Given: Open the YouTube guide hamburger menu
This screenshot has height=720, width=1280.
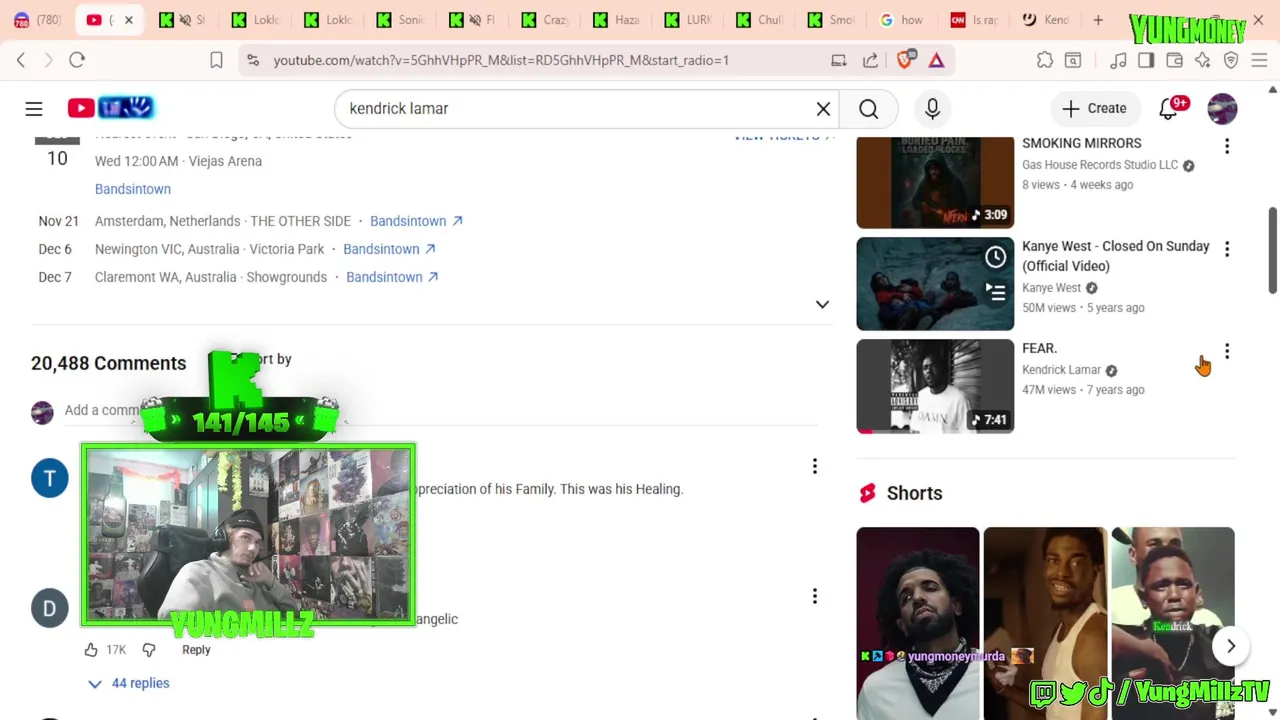Looking at the screenshot, I should click(34, 108).
